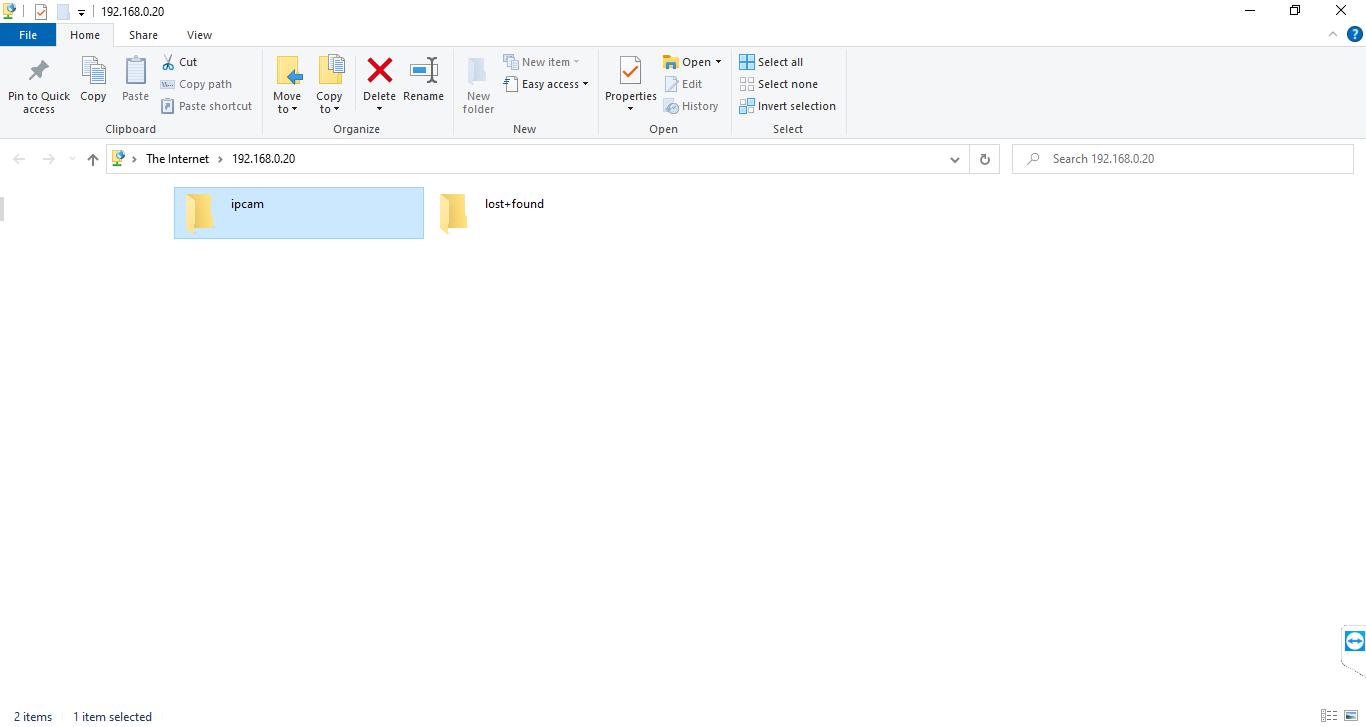This screenshot has height=727, width=1366.
Task: Refresh the 192.168.0.20 folder view
Action: tap(984, 158)
